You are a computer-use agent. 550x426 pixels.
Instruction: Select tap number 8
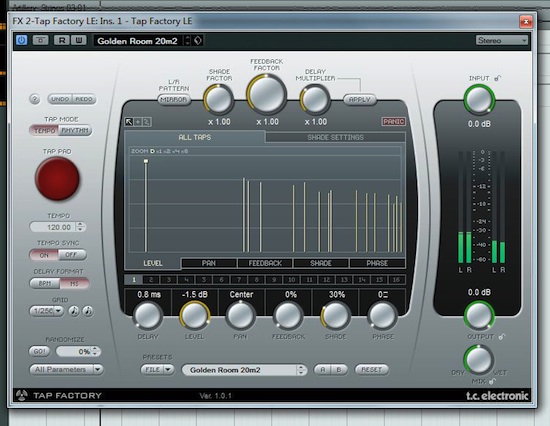256,280
